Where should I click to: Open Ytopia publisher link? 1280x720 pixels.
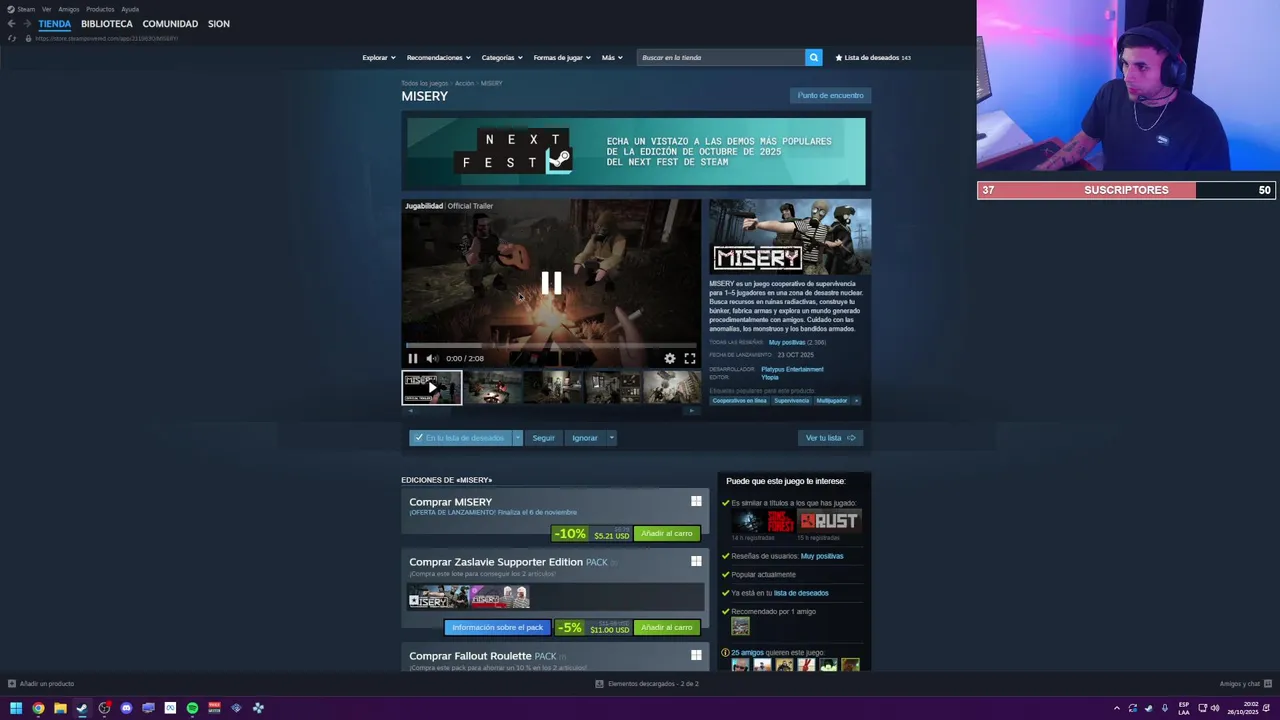(770, 377)
